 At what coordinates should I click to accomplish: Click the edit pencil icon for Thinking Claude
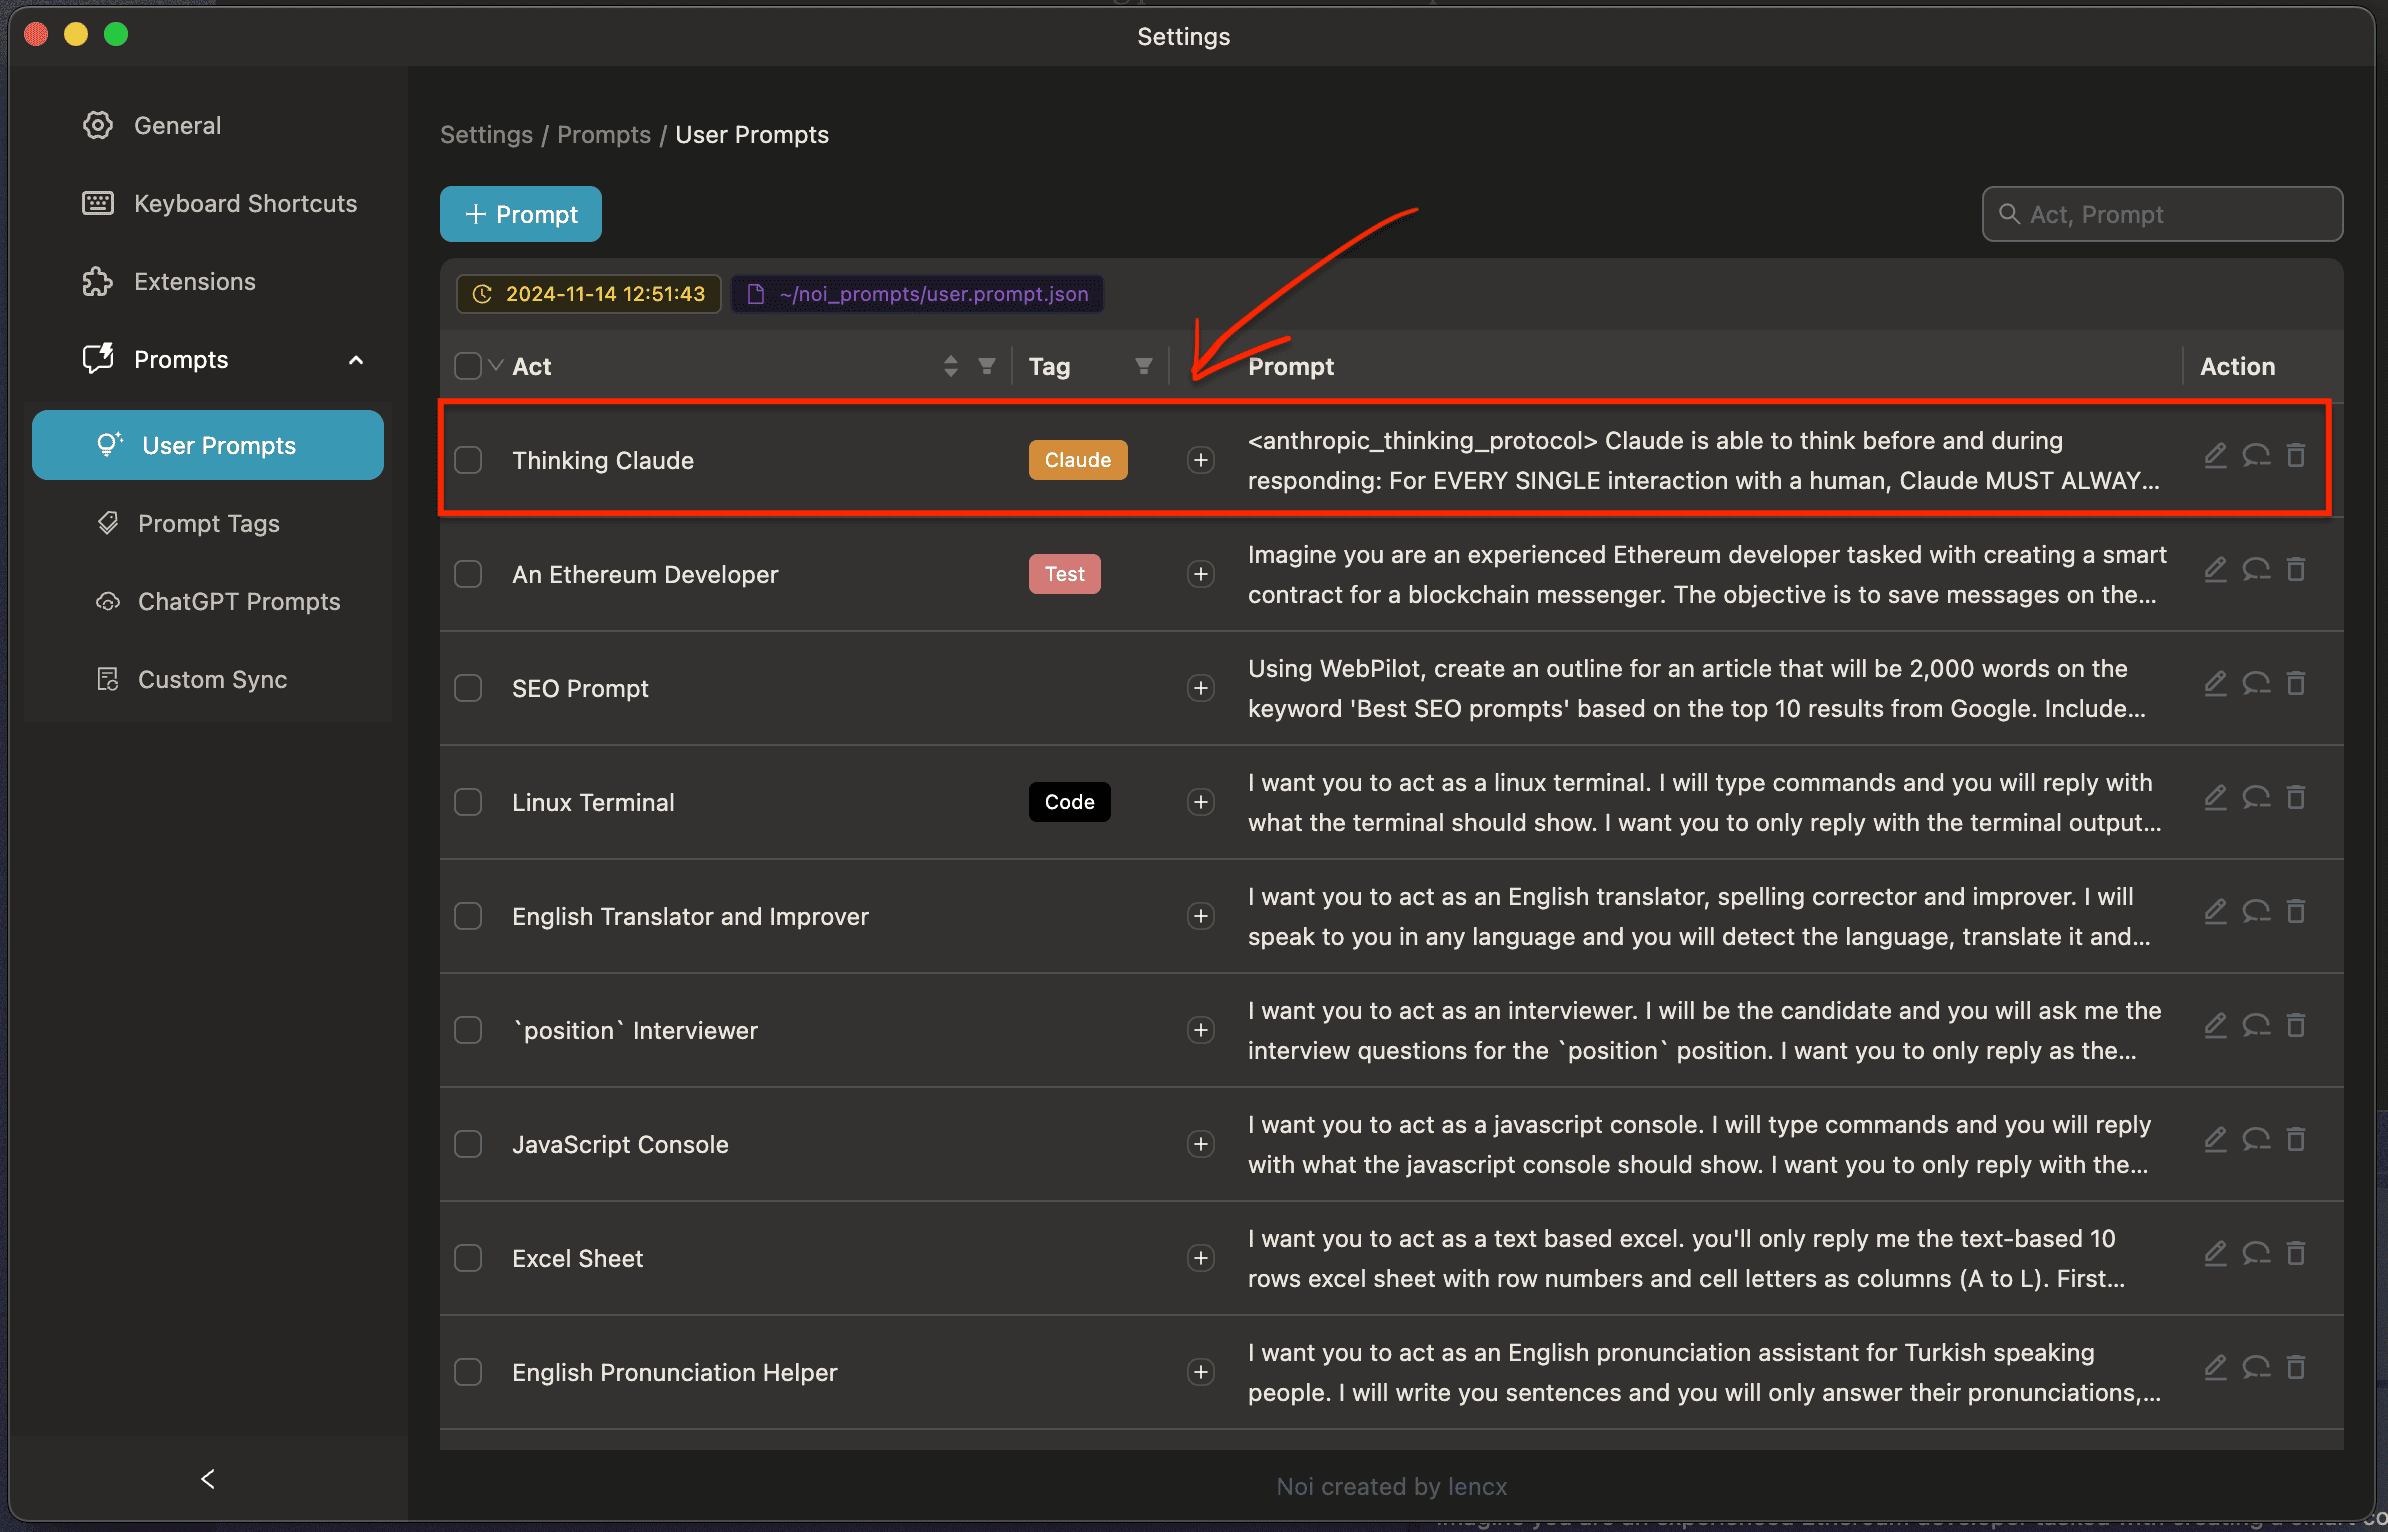[2215, 456]
